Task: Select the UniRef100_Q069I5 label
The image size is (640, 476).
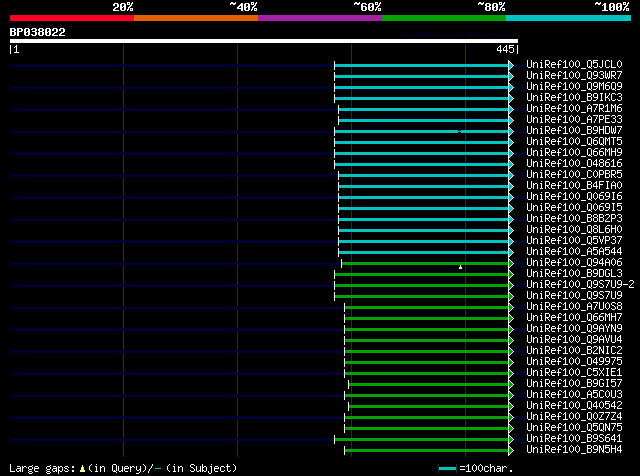Action: (574, 208)
